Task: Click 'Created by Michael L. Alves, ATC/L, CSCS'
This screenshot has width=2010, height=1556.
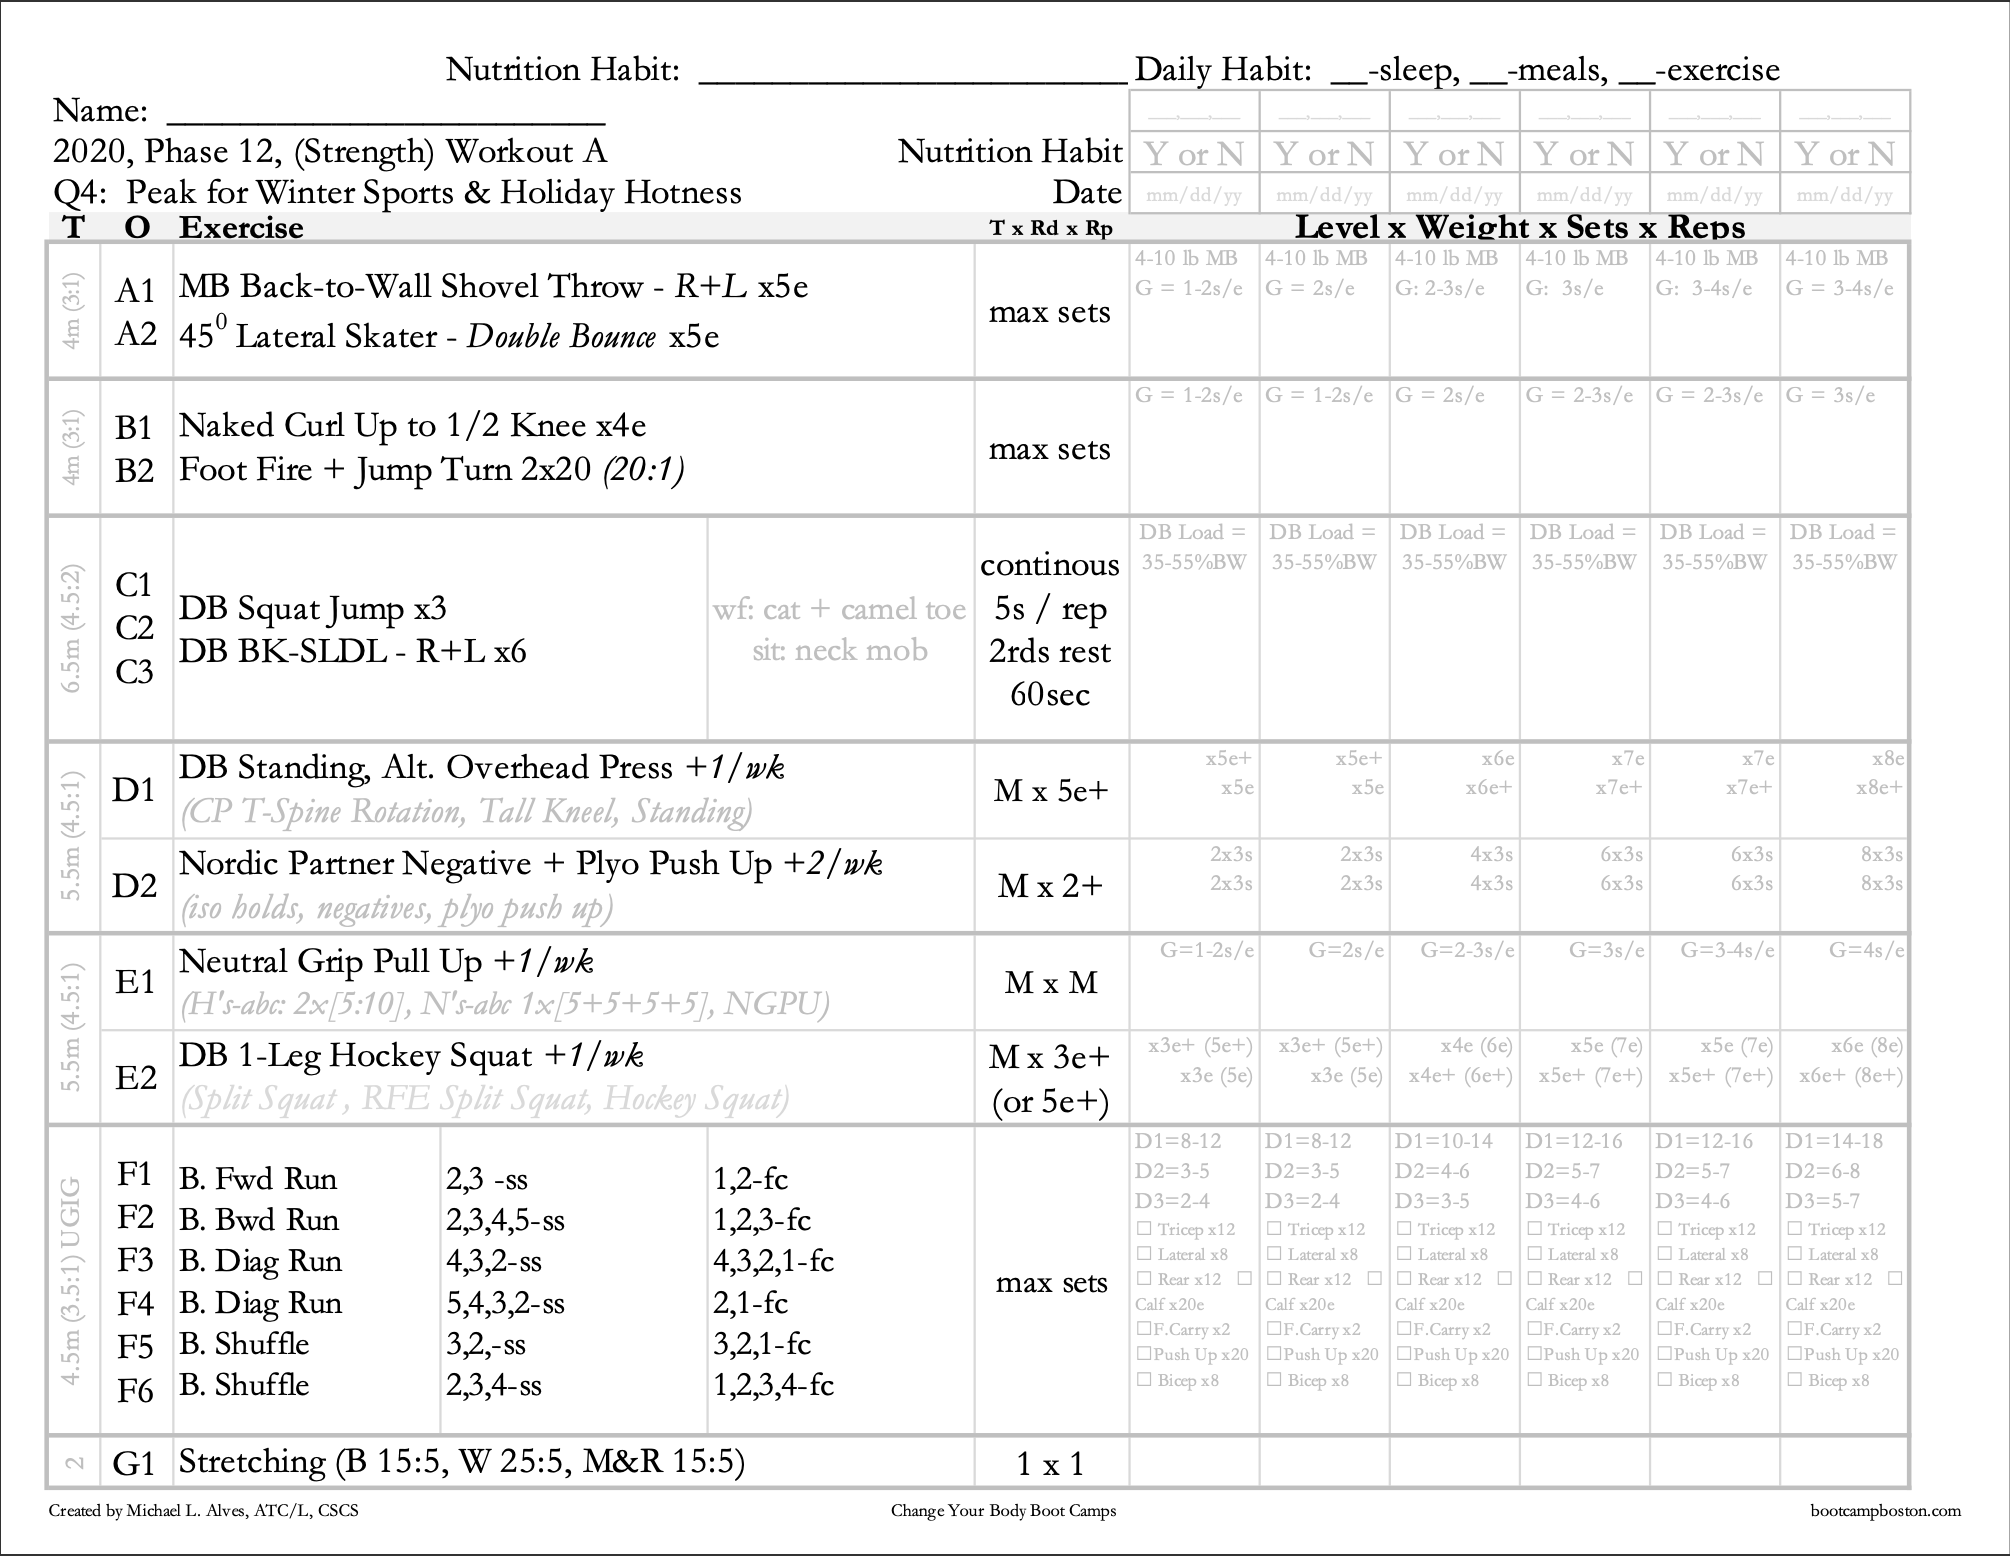Action: point(203,1511)
